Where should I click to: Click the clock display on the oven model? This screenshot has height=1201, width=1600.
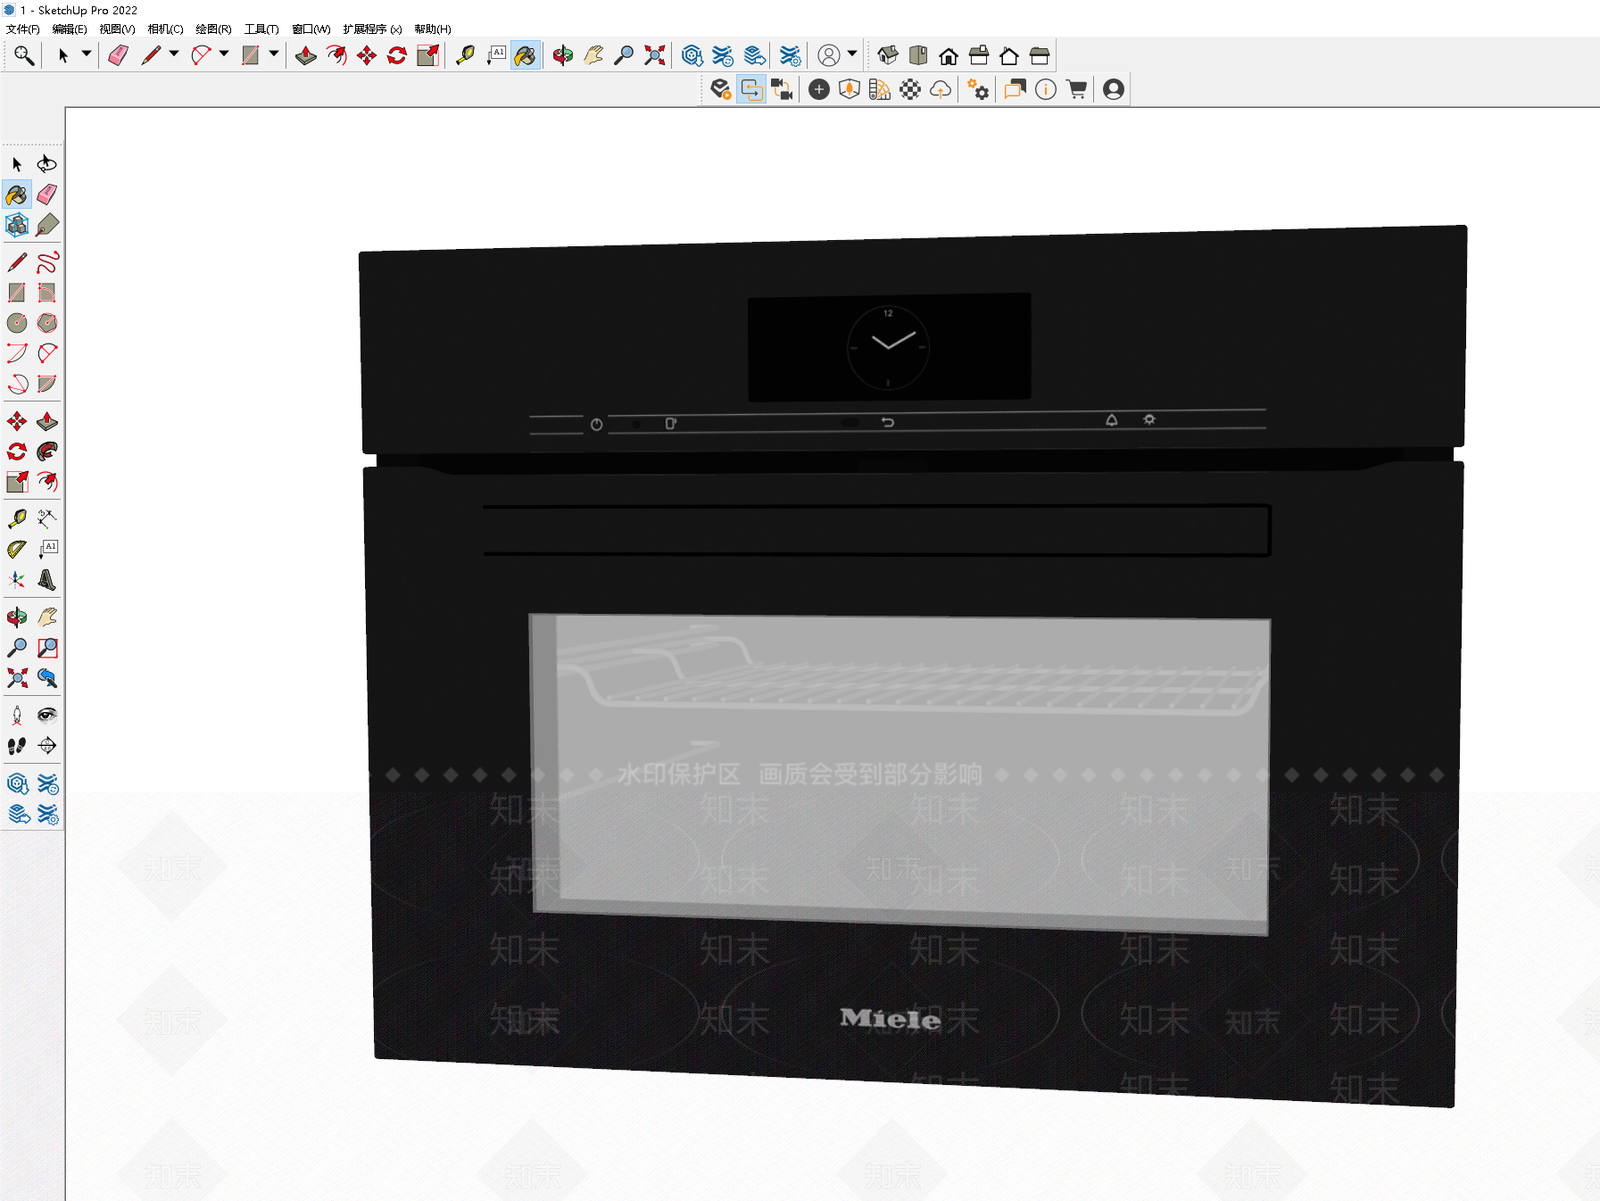pyautogui.click(x=888, y=347)
